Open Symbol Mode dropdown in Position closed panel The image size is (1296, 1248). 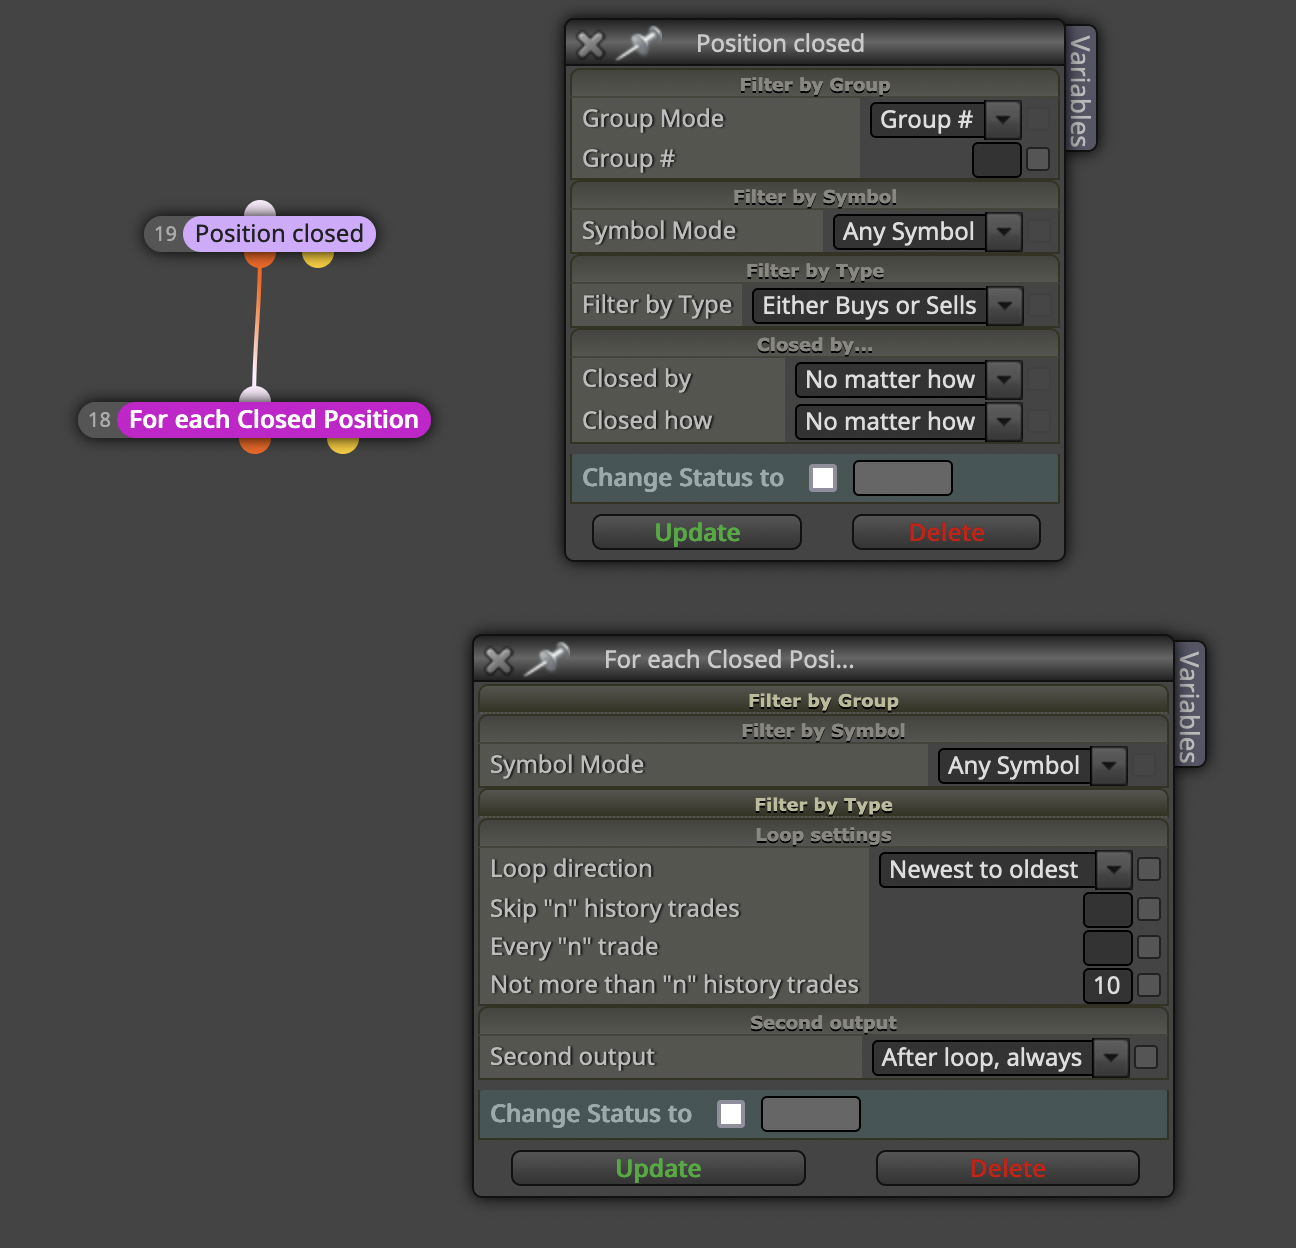(928, 232)
